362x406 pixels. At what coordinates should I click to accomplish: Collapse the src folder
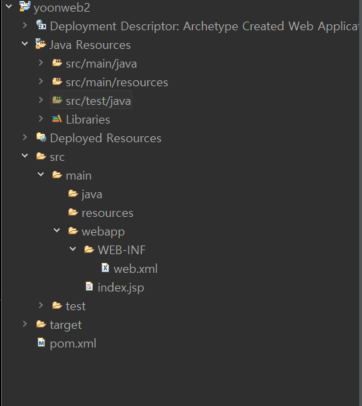tap(25, 156)
